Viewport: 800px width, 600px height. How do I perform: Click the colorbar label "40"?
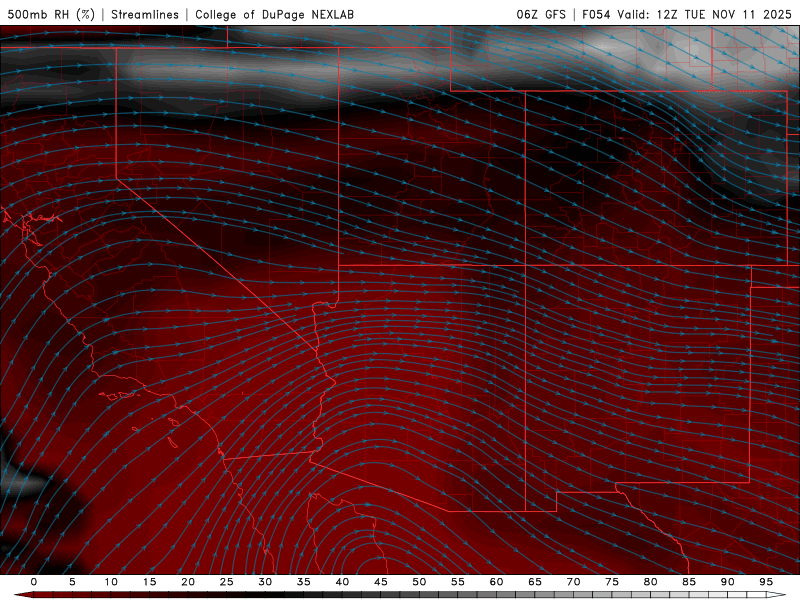tap(342, 582)
